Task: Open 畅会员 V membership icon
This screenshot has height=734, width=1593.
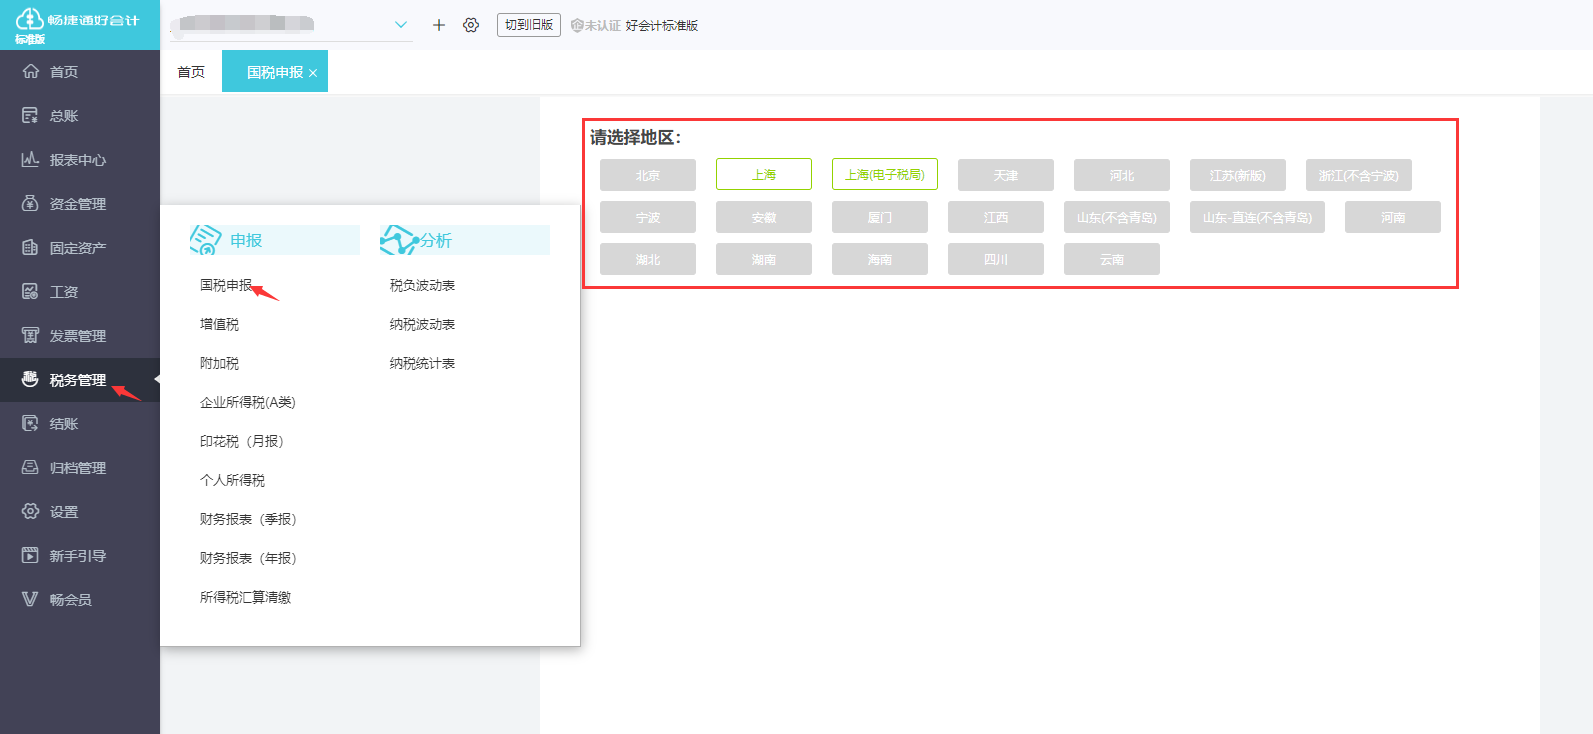Action: pyautogui.click(x=30, y=600)
